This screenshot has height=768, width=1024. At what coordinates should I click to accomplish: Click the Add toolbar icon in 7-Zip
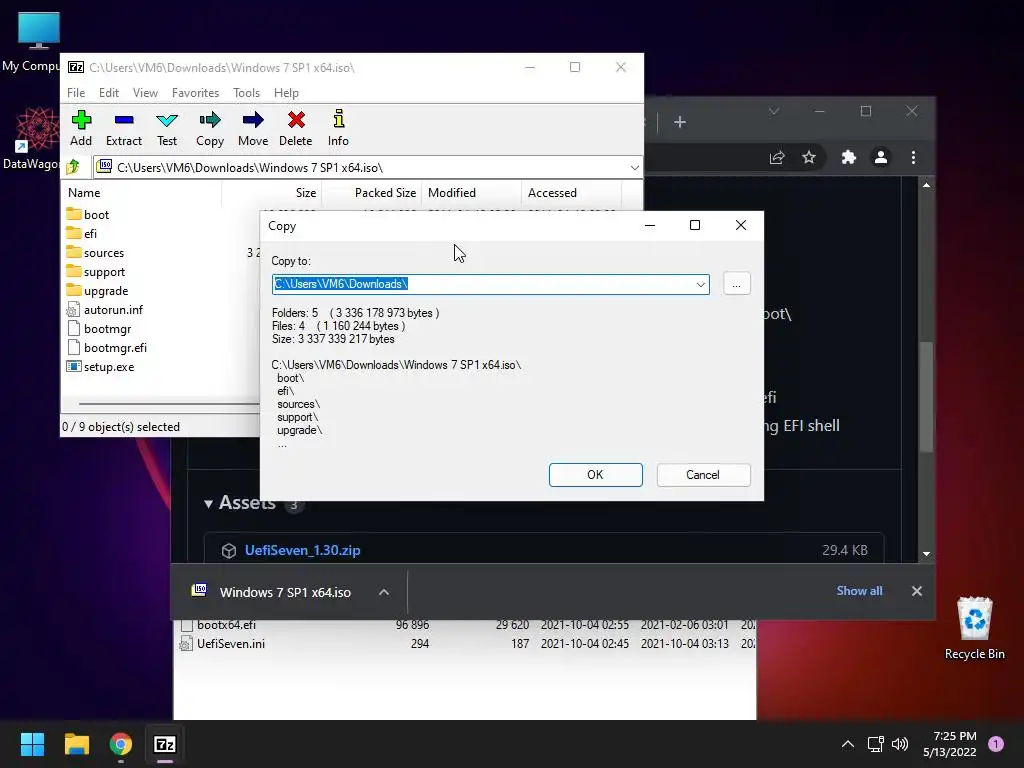point(81,128)
